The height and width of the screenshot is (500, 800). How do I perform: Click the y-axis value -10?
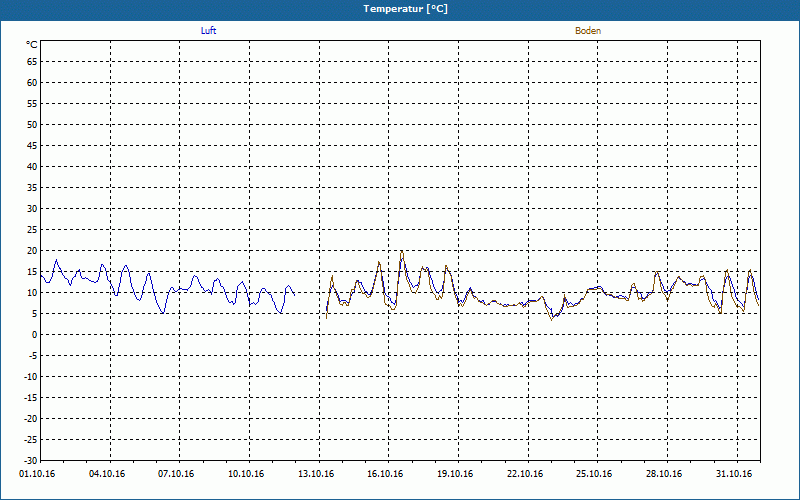point(31,377)
